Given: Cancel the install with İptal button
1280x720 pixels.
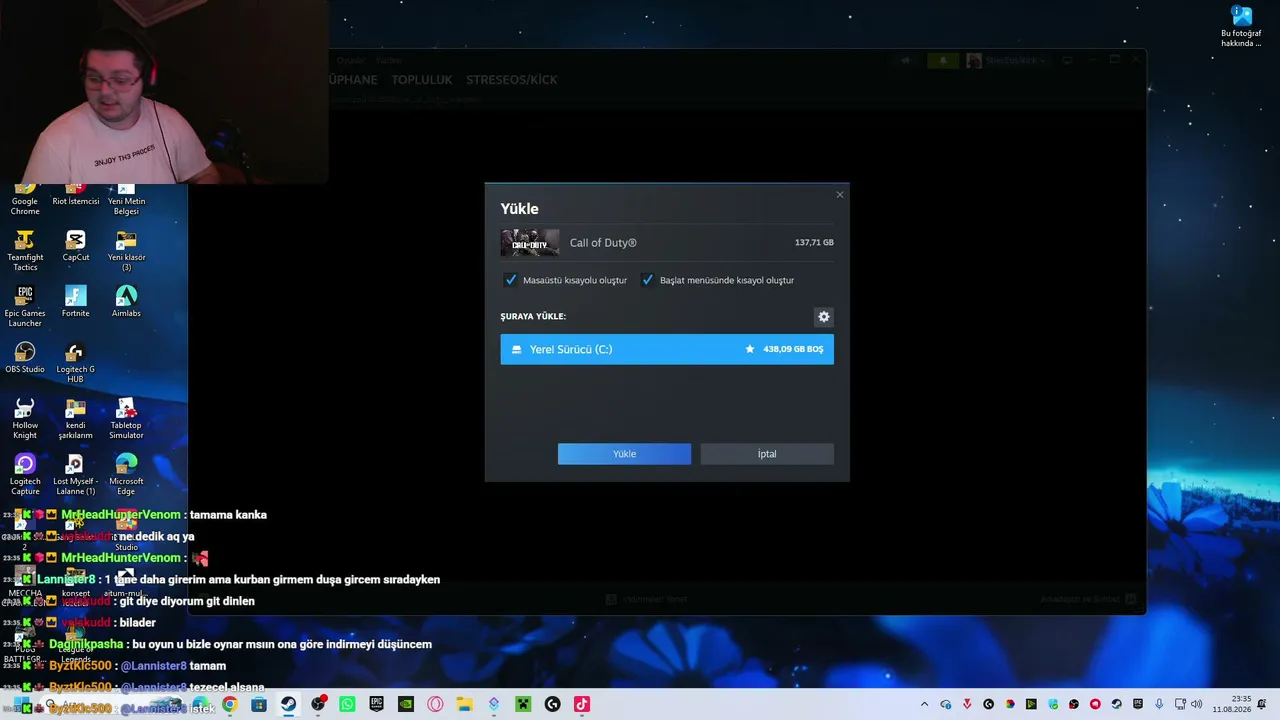Looking at the screenshot, I should click(767, 454).
